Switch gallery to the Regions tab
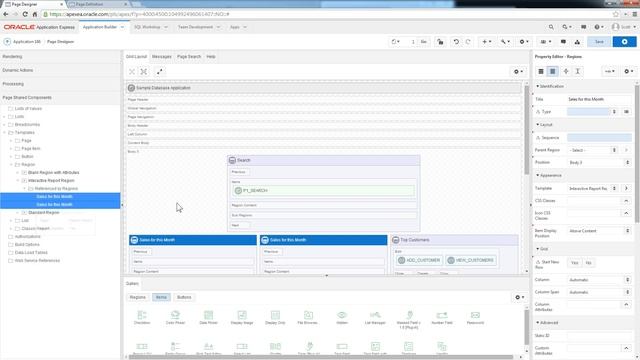This screenshot has height=360, width=640. click(x=138, y=297)
